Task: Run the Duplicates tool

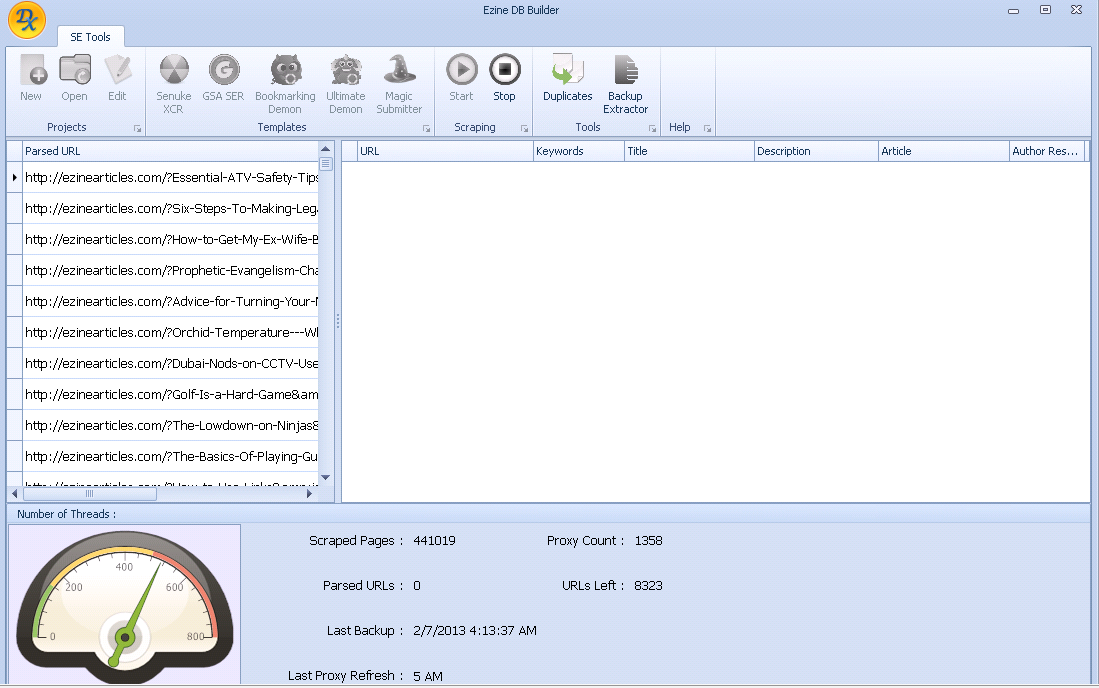Action: [568, 78]
